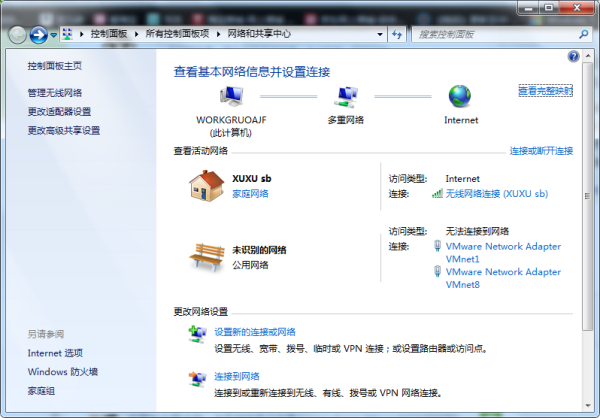Click the scrollbar up arrow
This screenshot has width=600, height=418.
click(588, 56)
